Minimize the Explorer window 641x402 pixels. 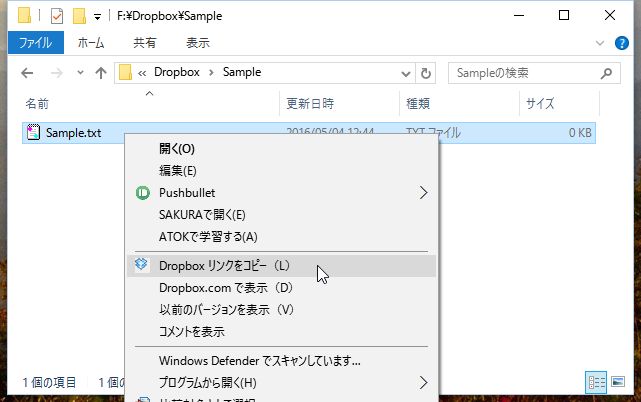coord(519,16)
